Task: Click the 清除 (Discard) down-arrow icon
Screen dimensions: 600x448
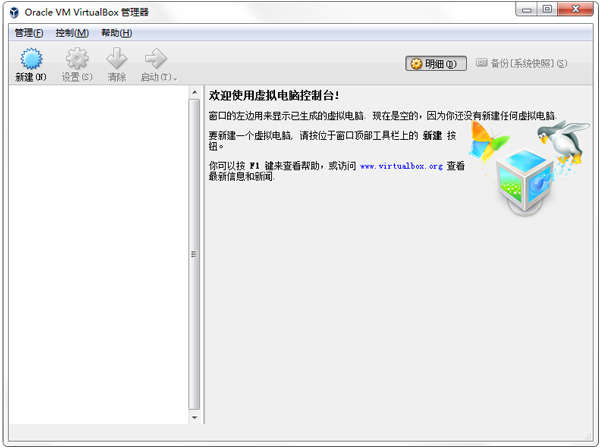Action: [x=116, y=59]
